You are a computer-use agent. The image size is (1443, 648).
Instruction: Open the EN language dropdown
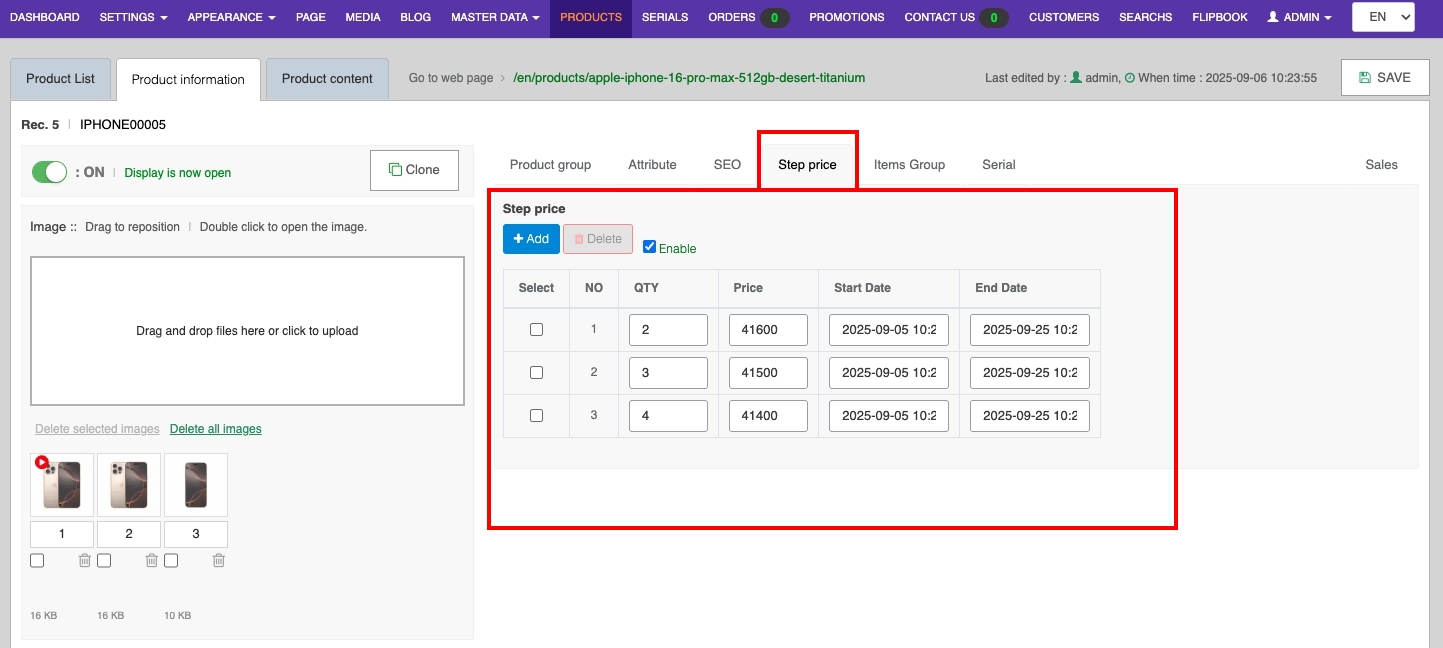[x=1383, y=17]
